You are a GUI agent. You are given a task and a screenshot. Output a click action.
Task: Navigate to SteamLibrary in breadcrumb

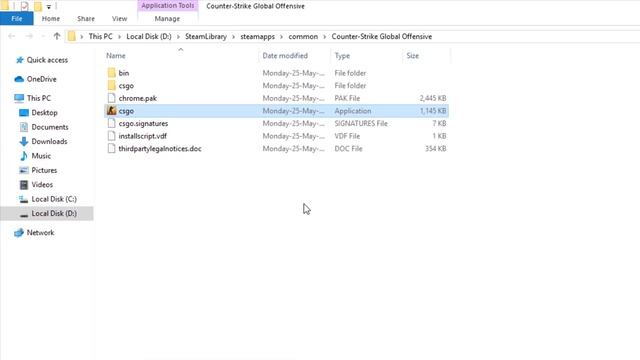point(206,36)
